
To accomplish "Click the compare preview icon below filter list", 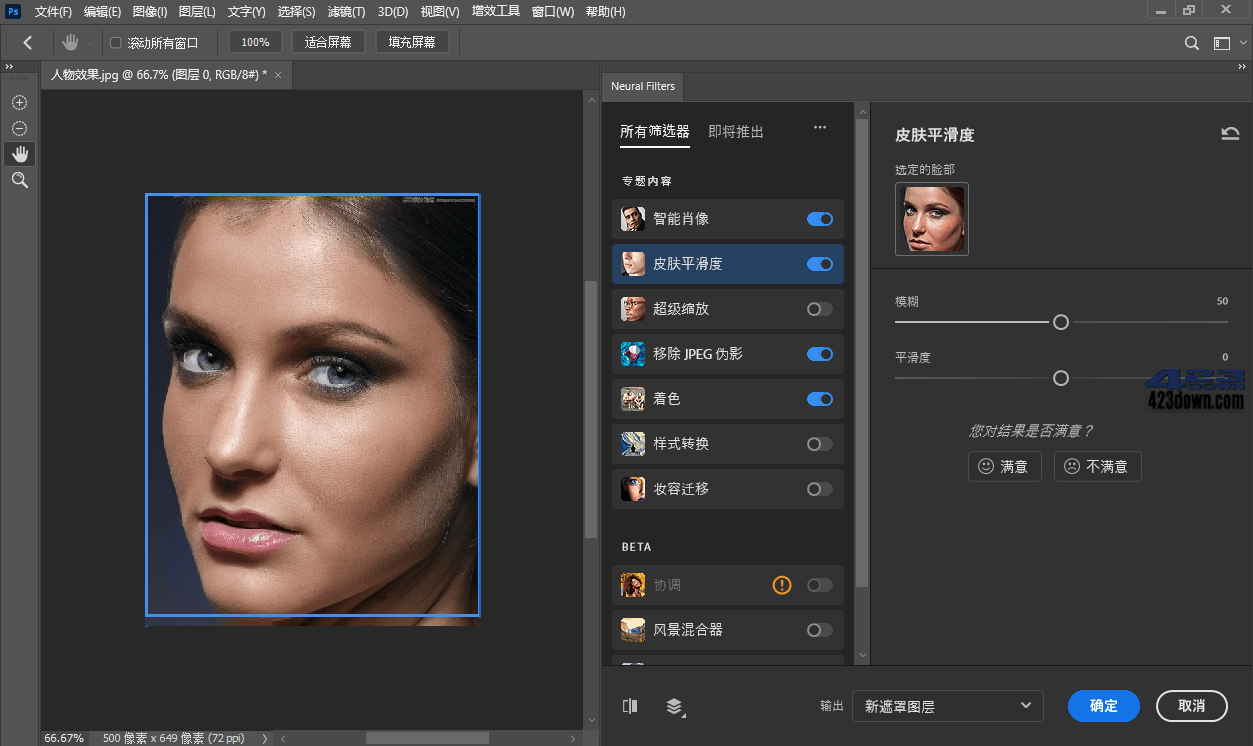I will coord(630,706).
